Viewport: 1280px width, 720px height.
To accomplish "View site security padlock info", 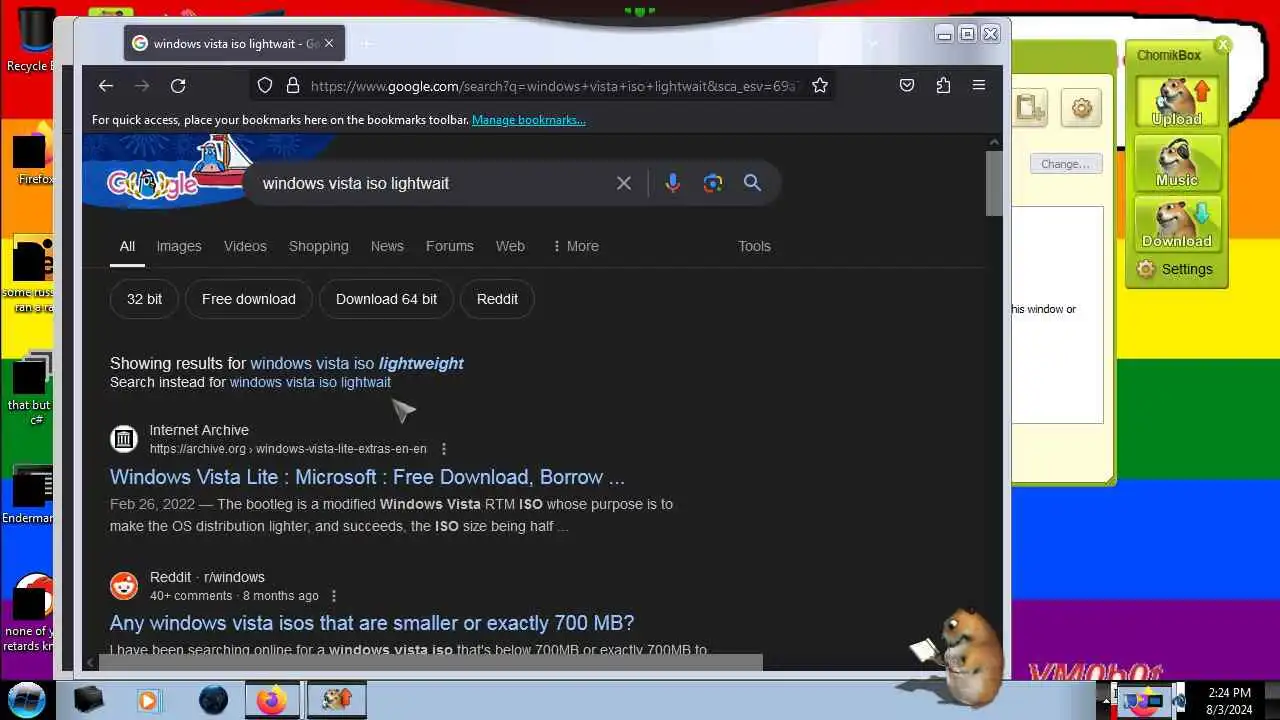I will [x=293, y=86].
